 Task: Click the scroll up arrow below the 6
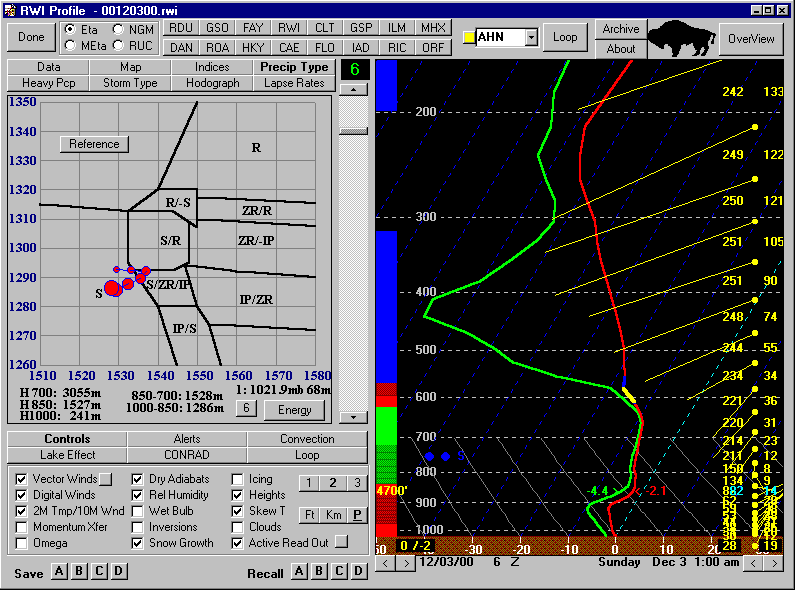tap(354, 89)
